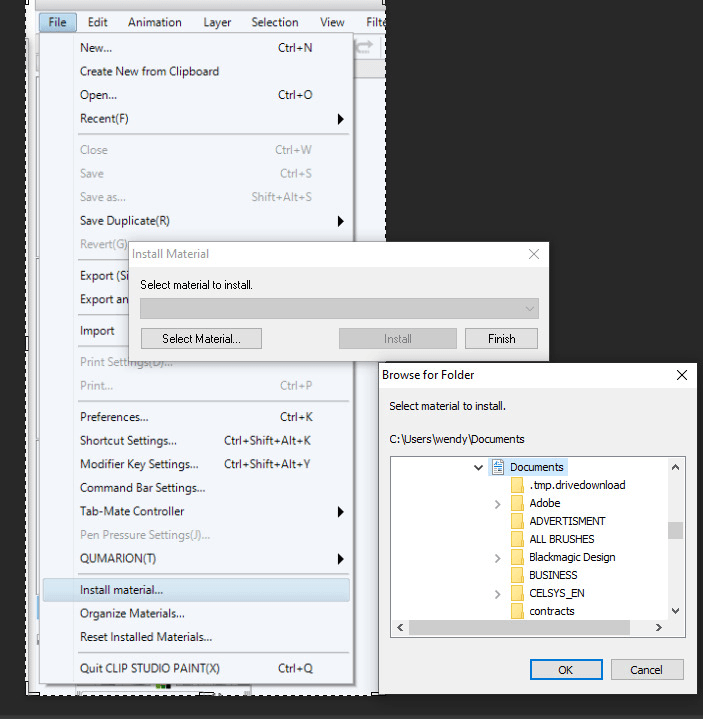The image size is (703, 719).
Task: Expand the Recent(F) submenu
Action: (x=196, y=119)
